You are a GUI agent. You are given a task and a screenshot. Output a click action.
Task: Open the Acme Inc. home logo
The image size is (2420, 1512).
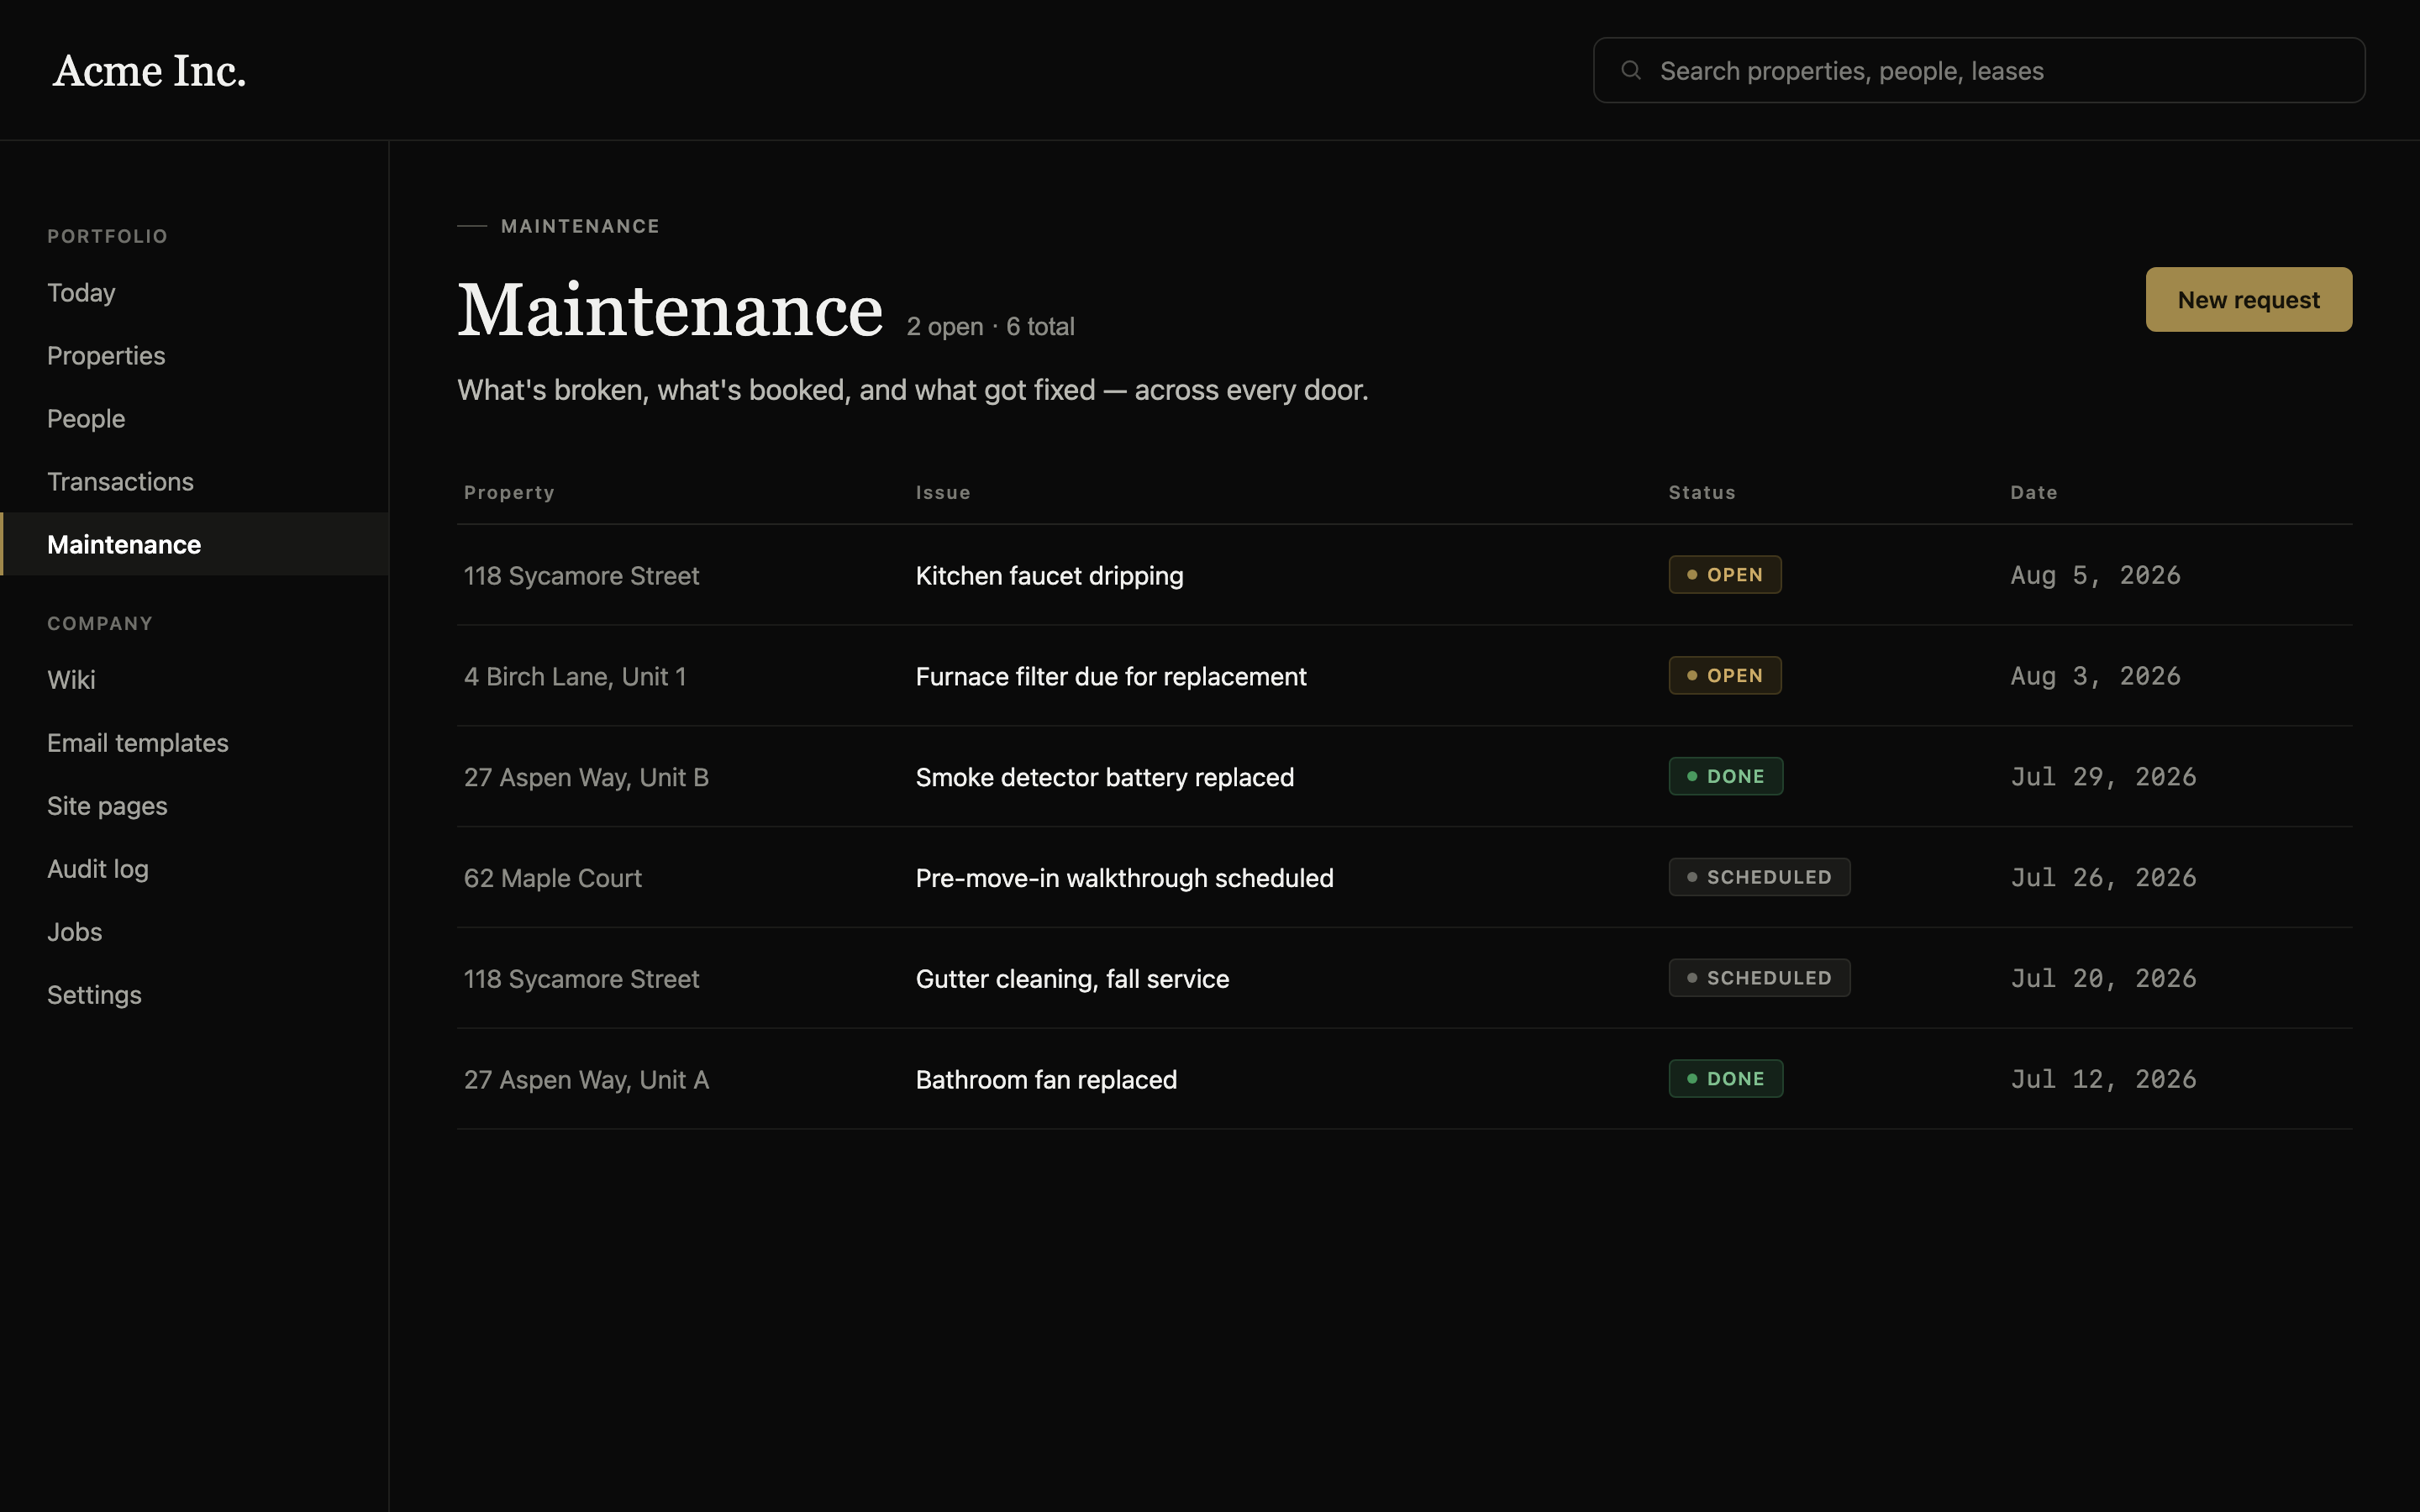coord(149,70)
